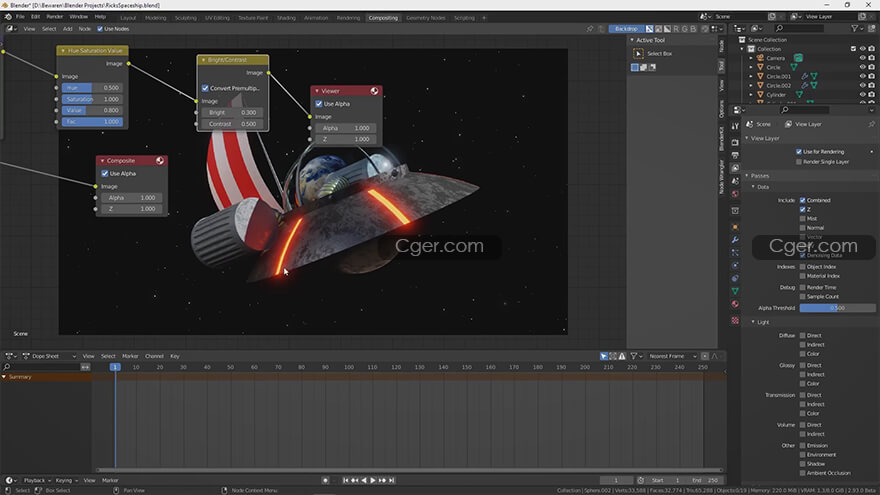Switch to the Shading workspace tab
The width and height of the screenshot is (880, 495).
286,18
